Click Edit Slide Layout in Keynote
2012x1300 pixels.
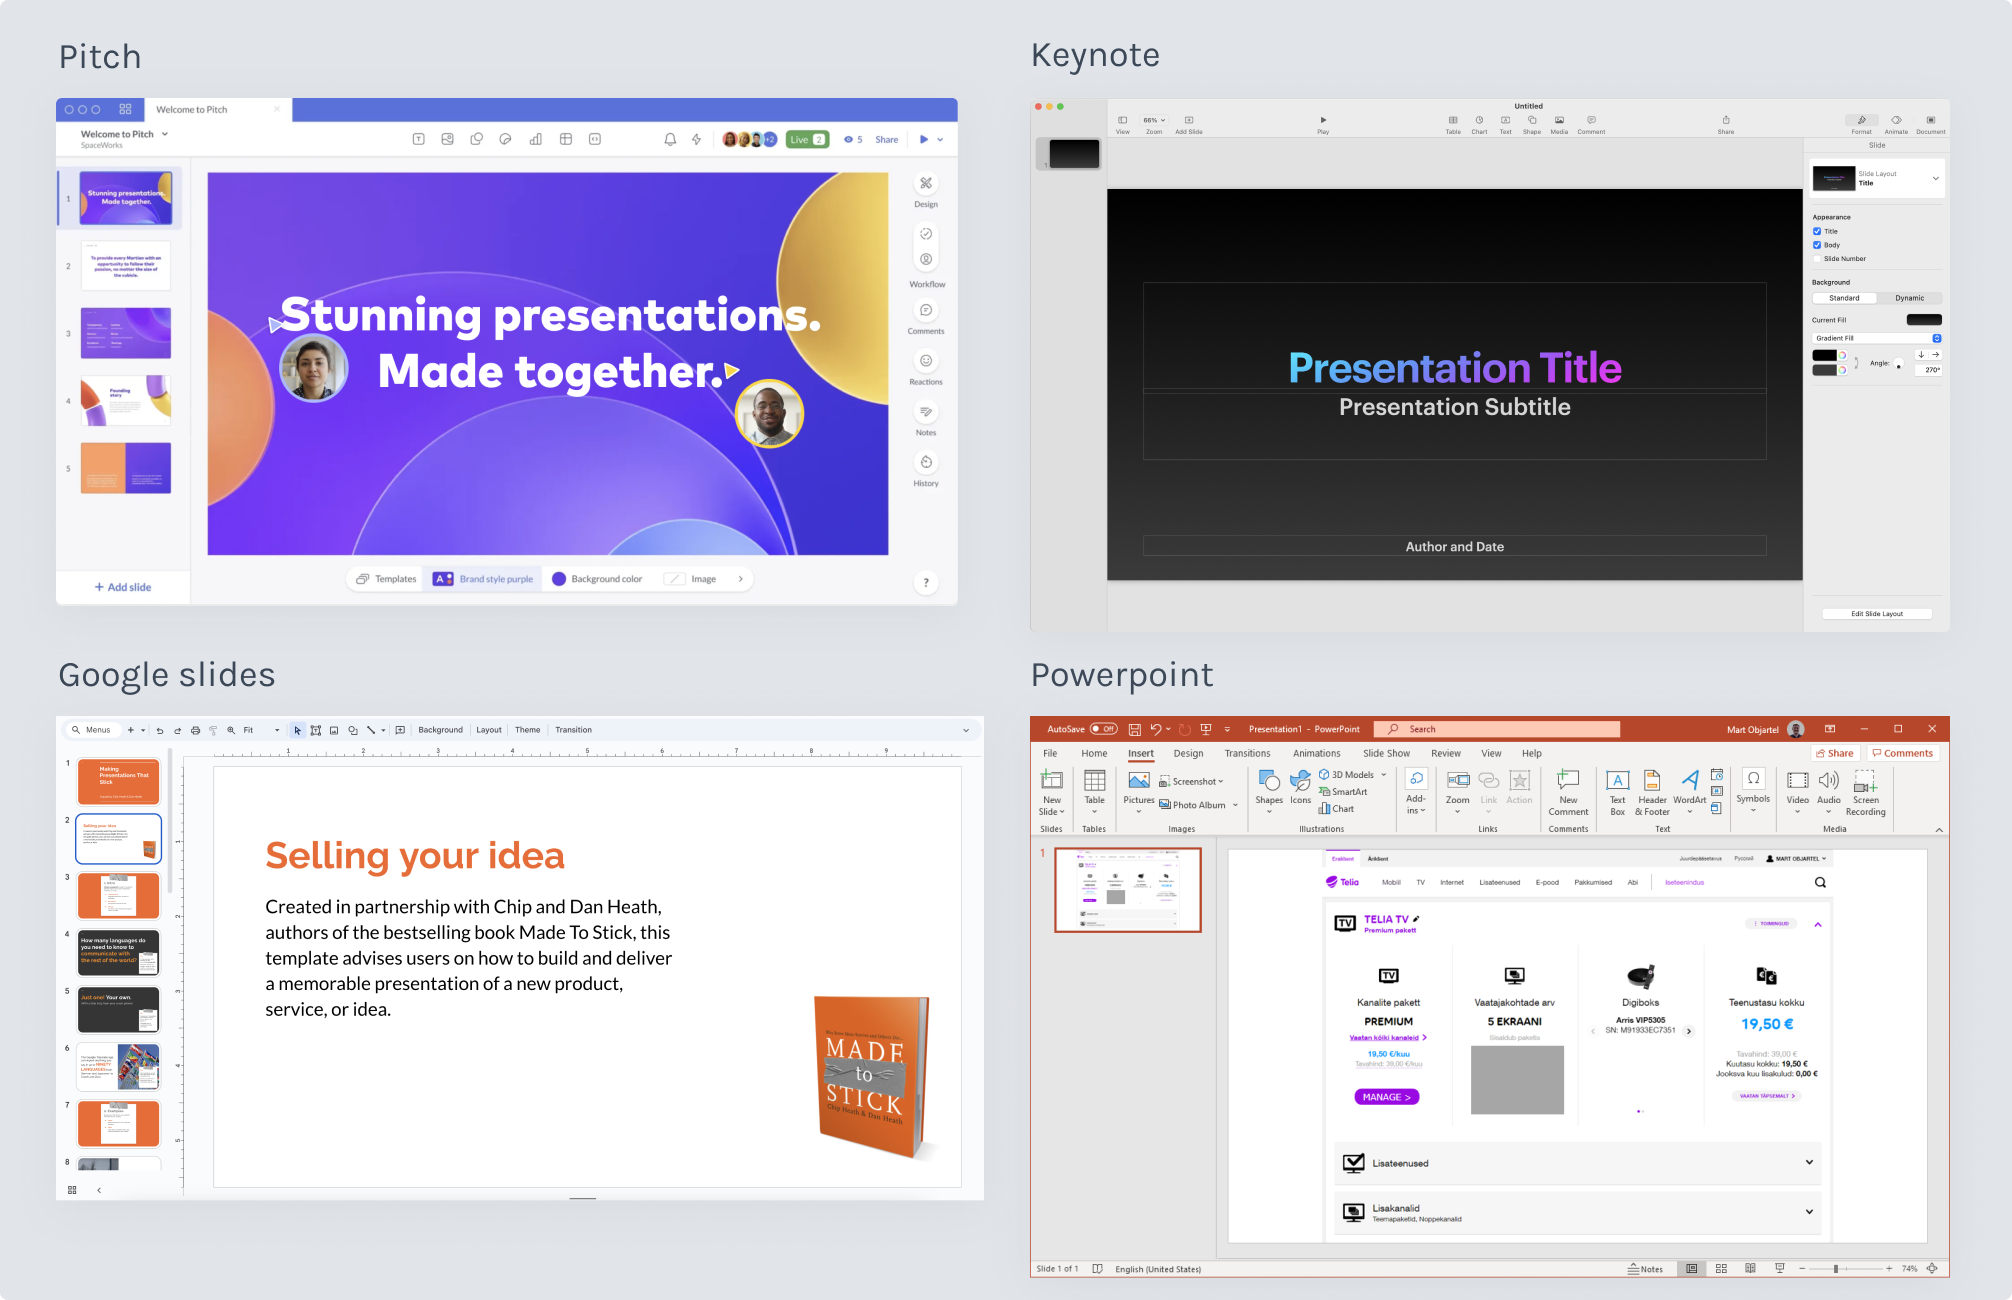pyautogui.click(x=1876, y=613)
